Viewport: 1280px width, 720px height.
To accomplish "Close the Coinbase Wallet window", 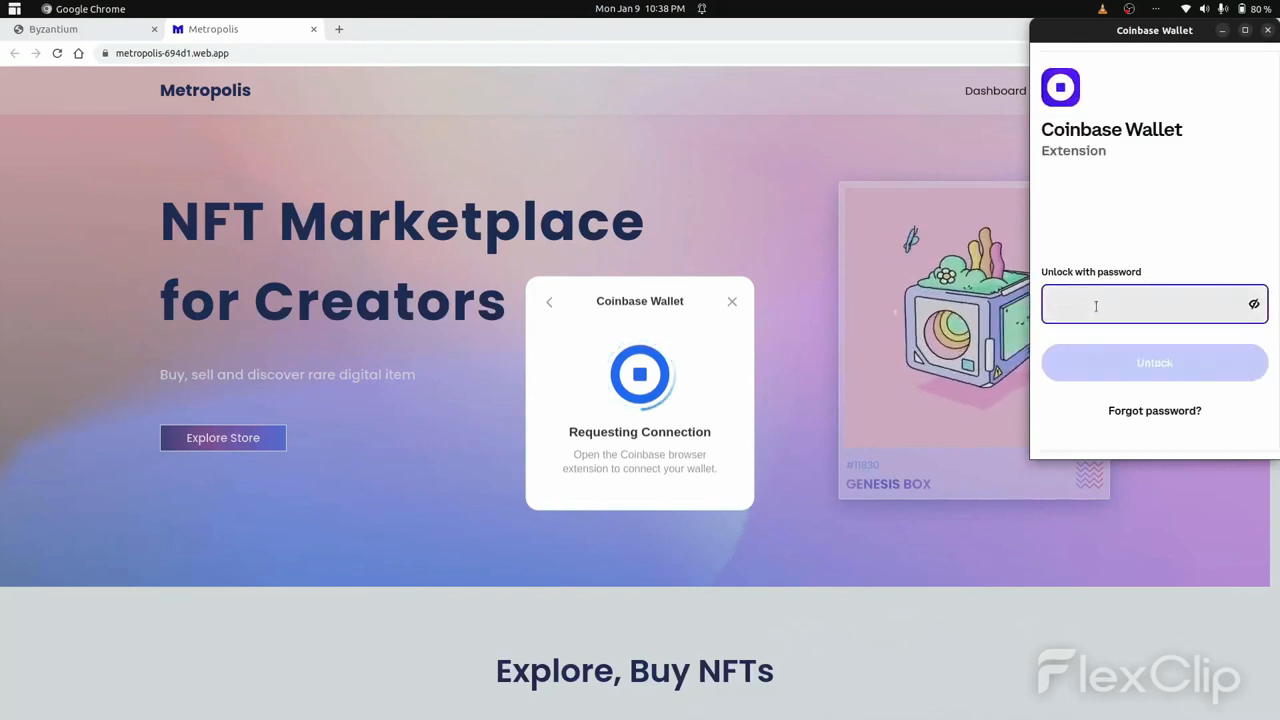I will (x=1268, y=30).
